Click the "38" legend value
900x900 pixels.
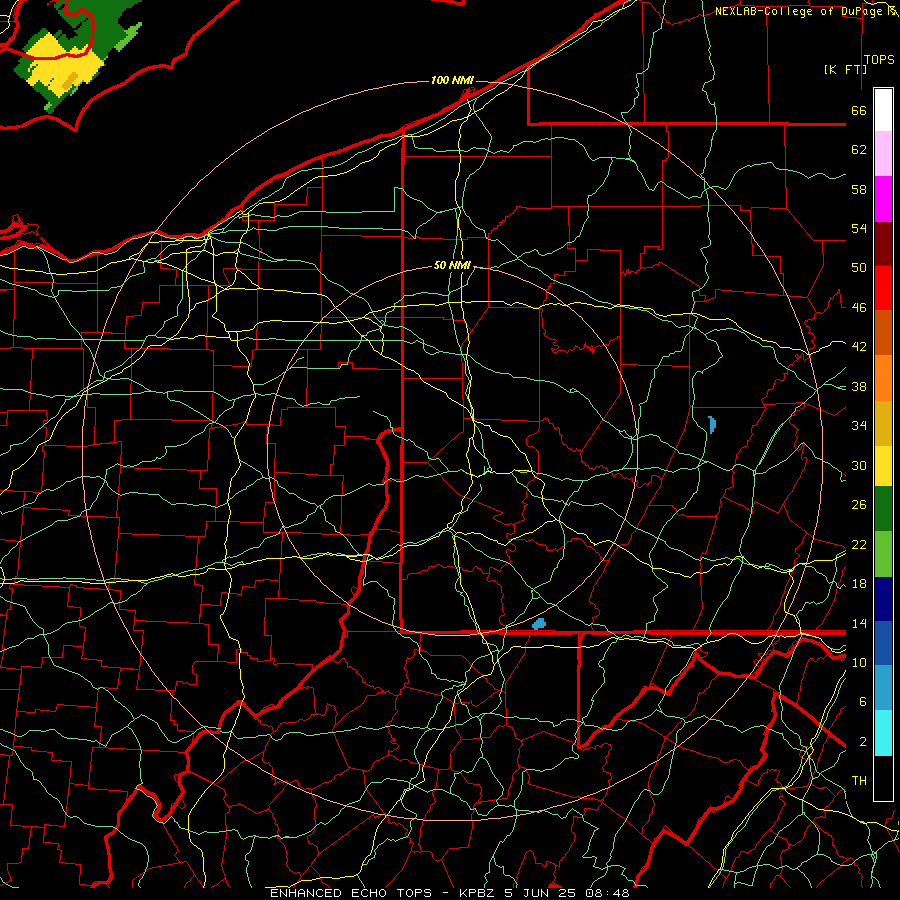(859, 386)
